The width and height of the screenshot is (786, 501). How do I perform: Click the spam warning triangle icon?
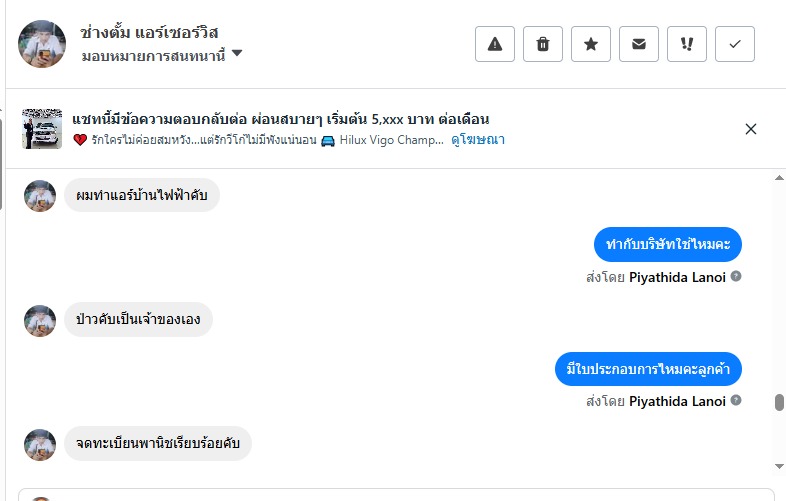pos(494,44)
